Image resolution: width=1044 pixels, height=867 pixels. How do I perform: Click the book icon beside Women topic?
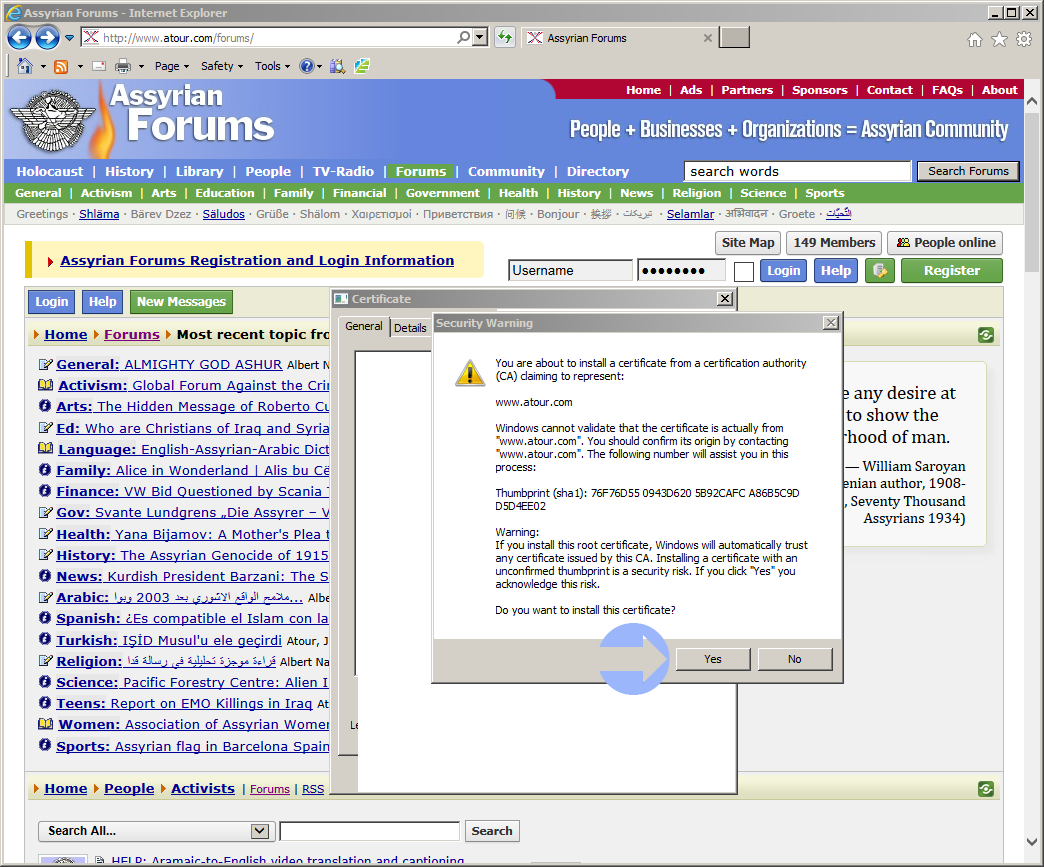[x=45, y=724]
